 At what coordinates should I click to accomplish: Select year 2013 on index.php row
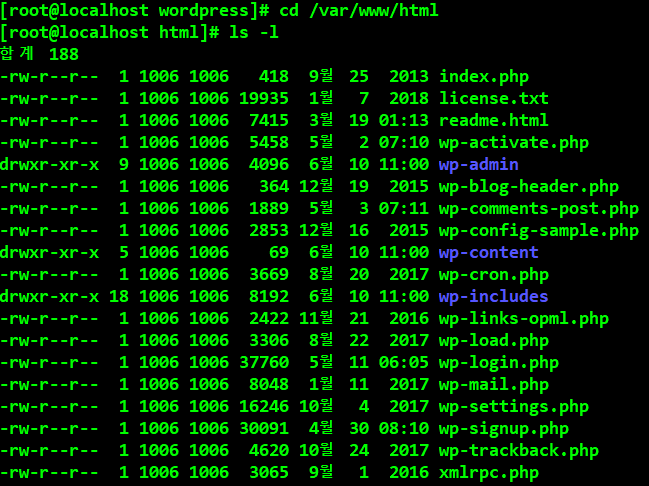tap(409, 77)
